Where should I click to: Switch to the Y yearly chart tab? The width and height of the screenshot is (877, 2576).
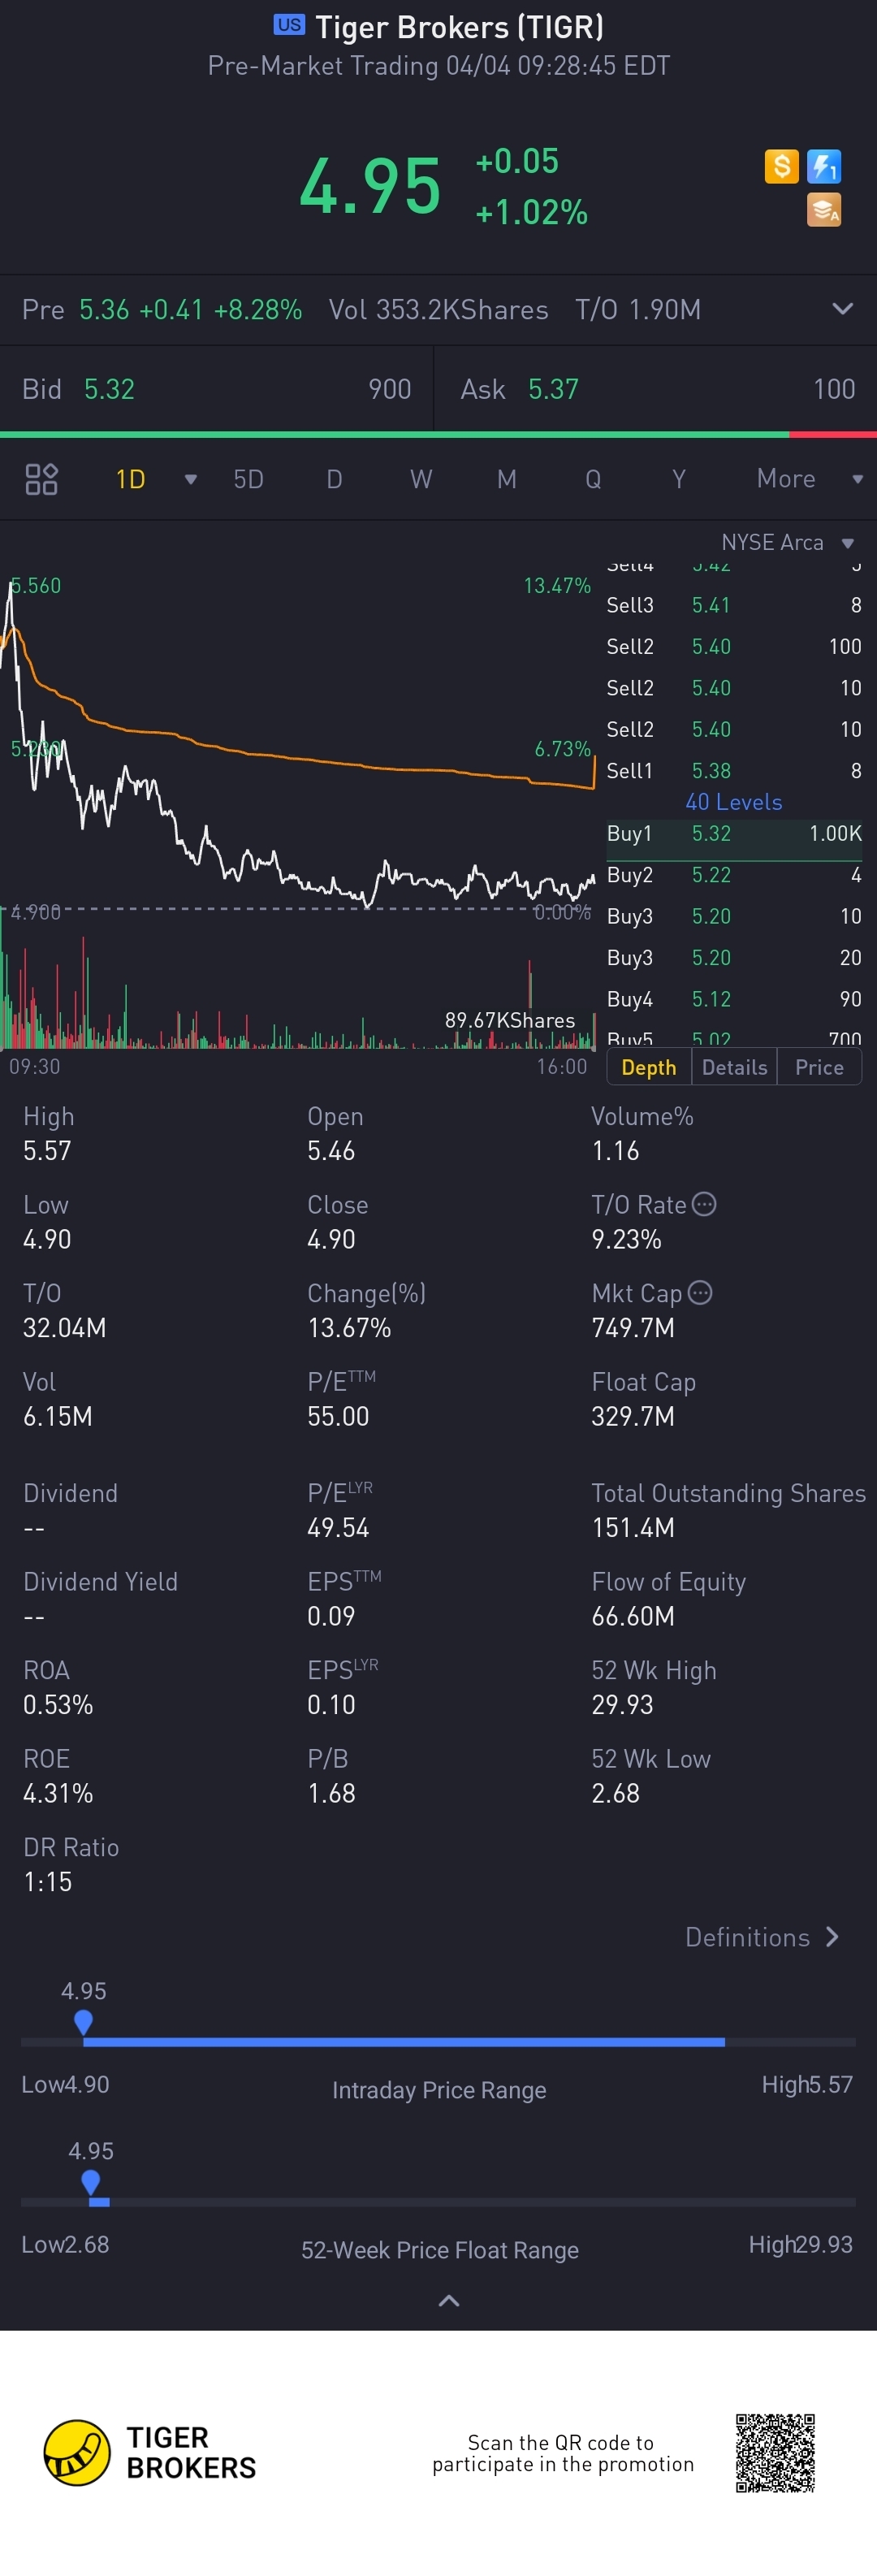pyautogui.click(x=679, y=479)
